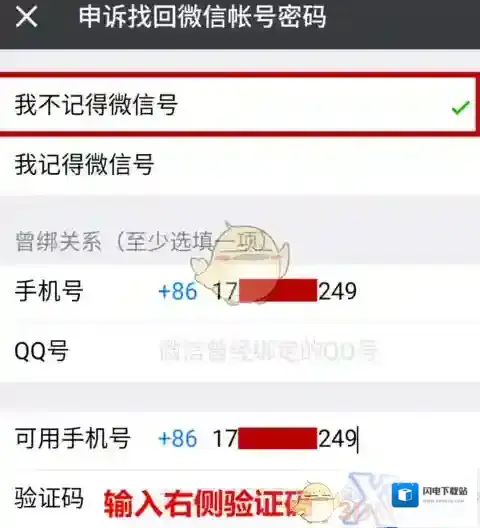
Task: Tap the 验证码 row label
Action: click(49, 498)
